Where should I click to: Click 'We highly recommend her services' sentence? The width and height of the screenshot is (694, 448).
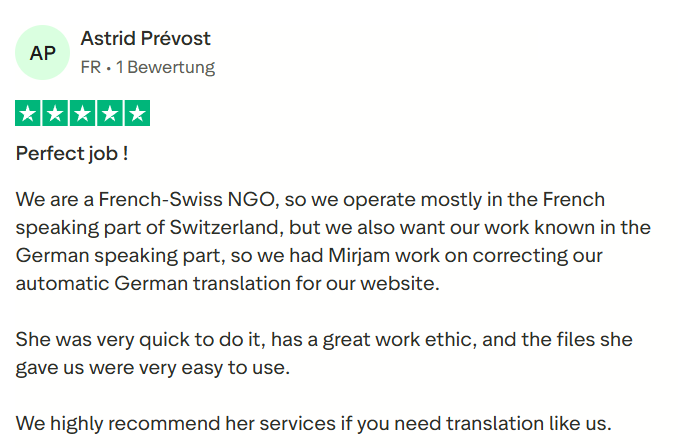tap(176, 423)
